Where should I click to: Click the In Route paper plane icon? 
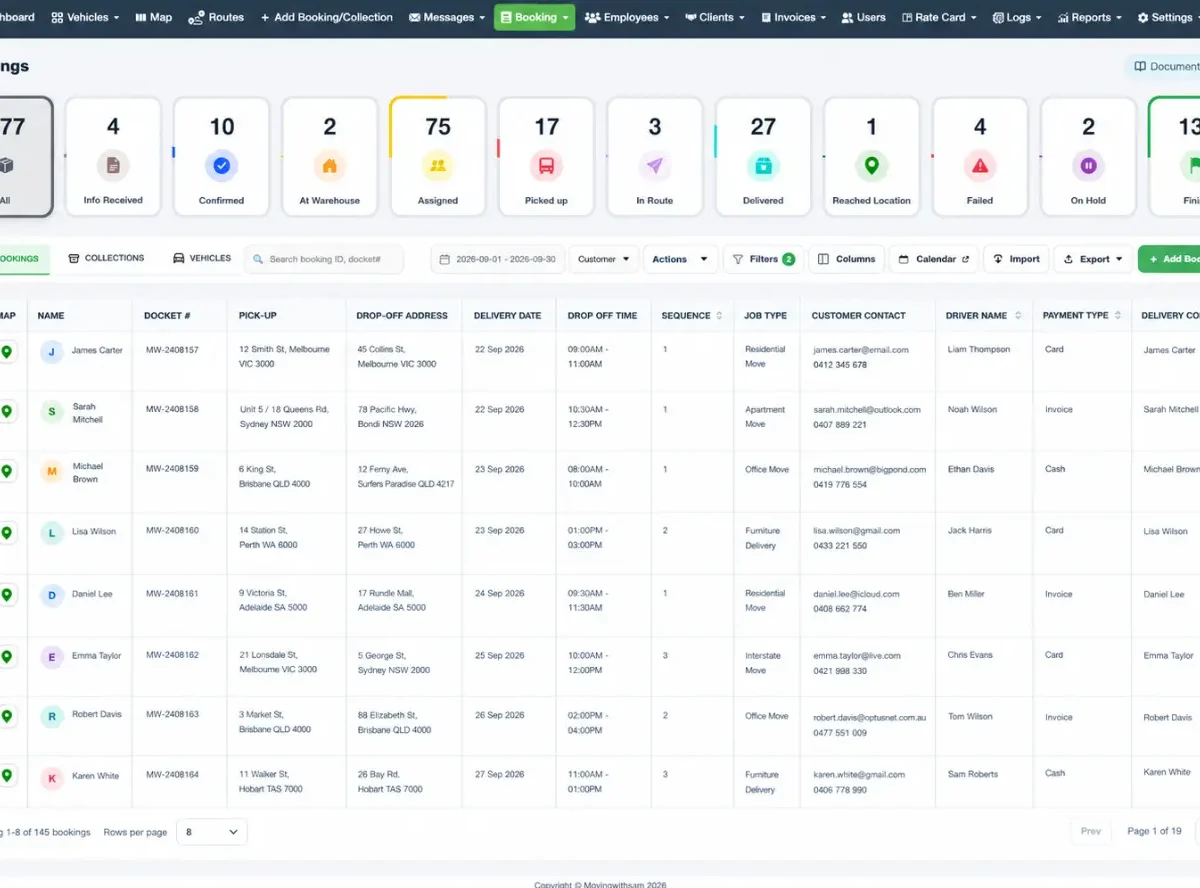[x=654, y=165]
